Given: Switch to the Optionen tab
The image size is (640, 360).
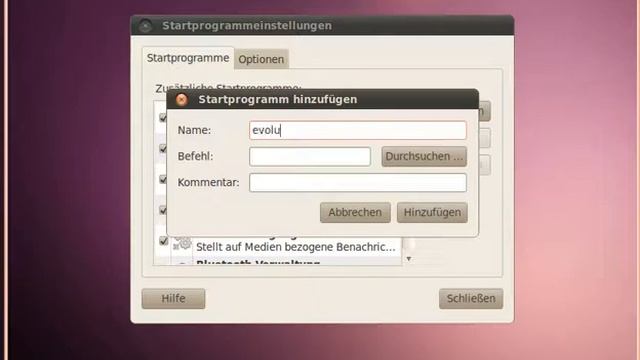Looking at the screenshot, I should pyautogui.click(x=261, y=59).
